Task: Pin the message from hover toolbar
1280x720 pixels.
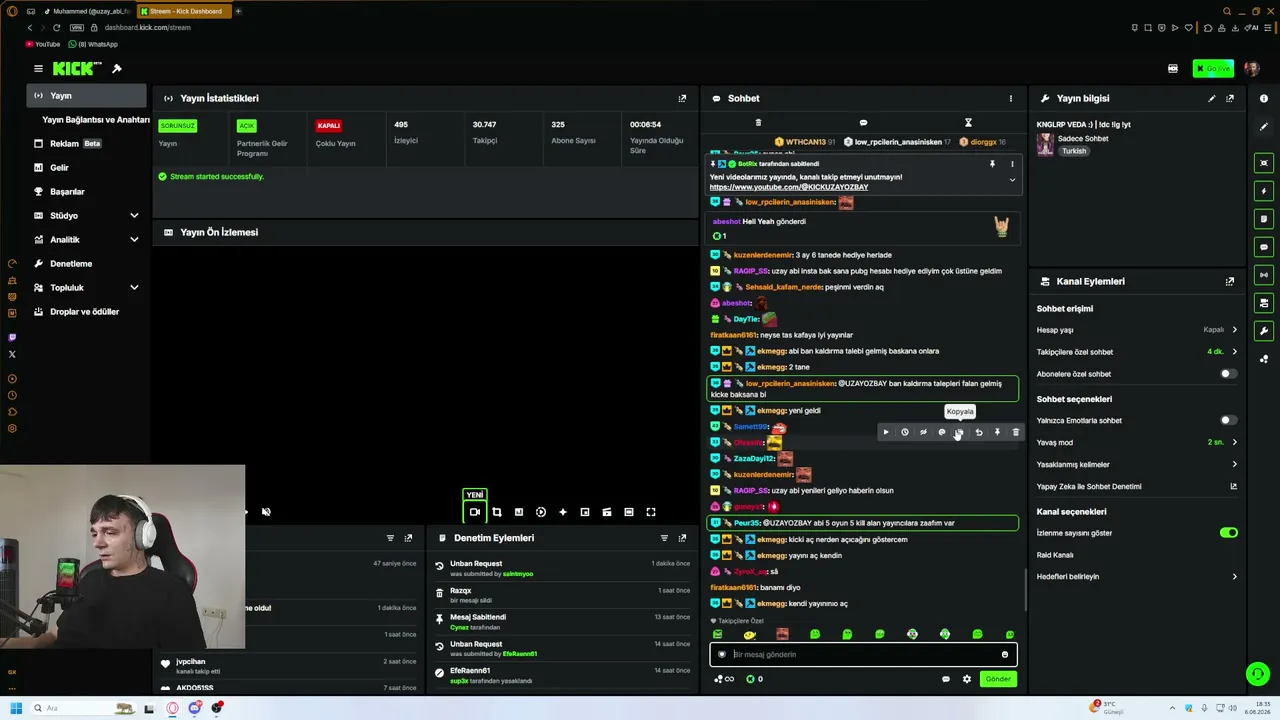Action: (x=997, y=432)
